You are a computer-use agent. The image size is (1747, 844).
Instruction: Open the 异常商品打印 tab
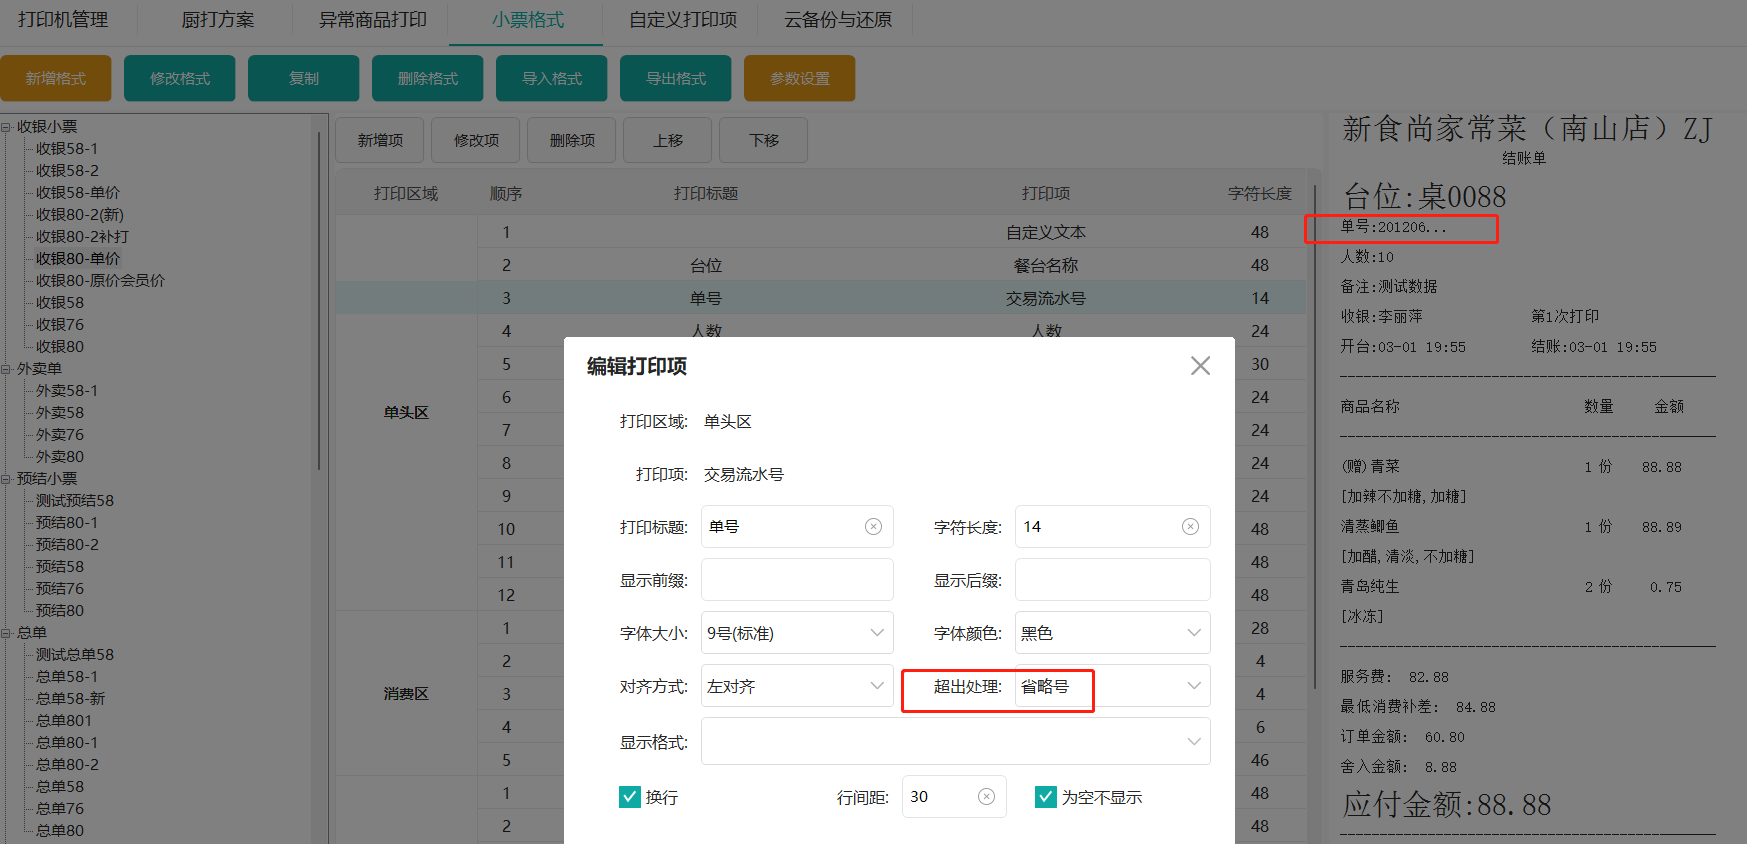pyautogui.click(x=372, y=20)
